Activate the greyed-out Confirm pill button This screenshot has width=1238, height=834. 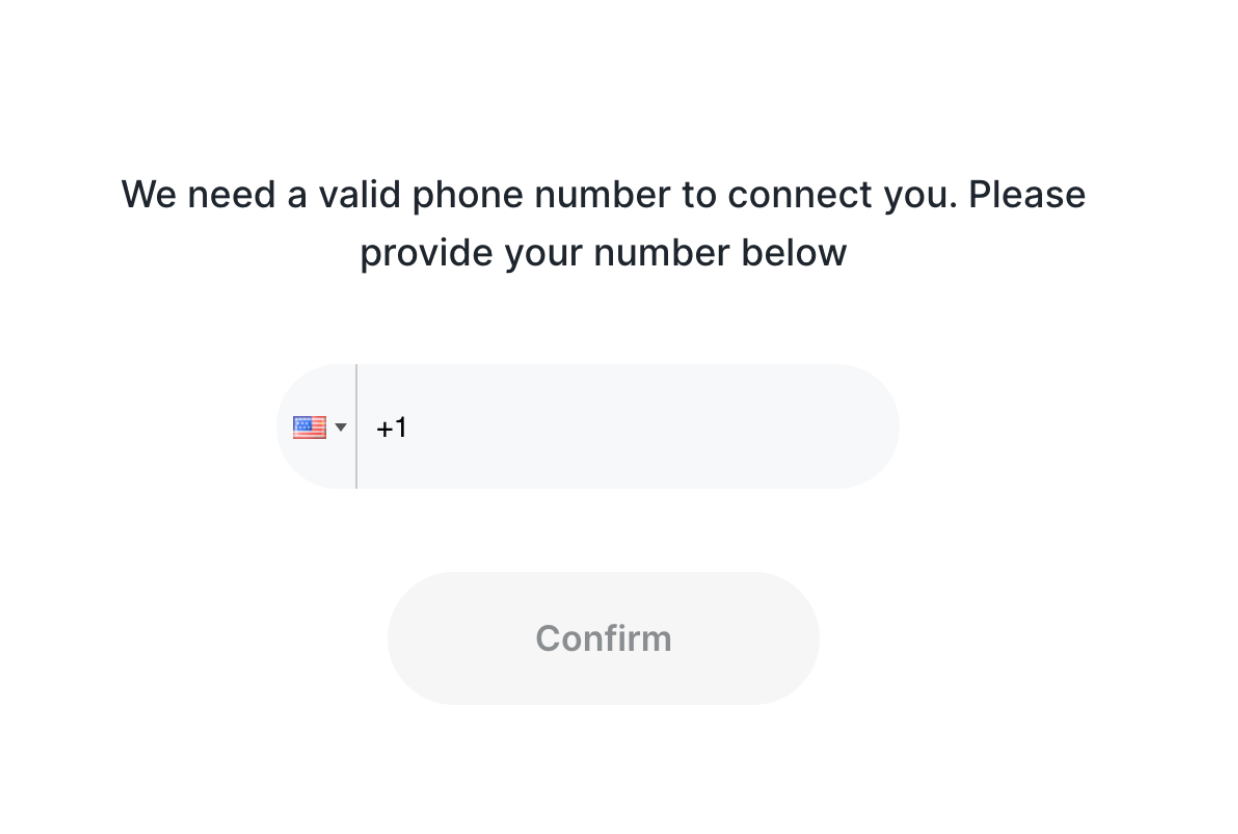click(x=603, y=638)
